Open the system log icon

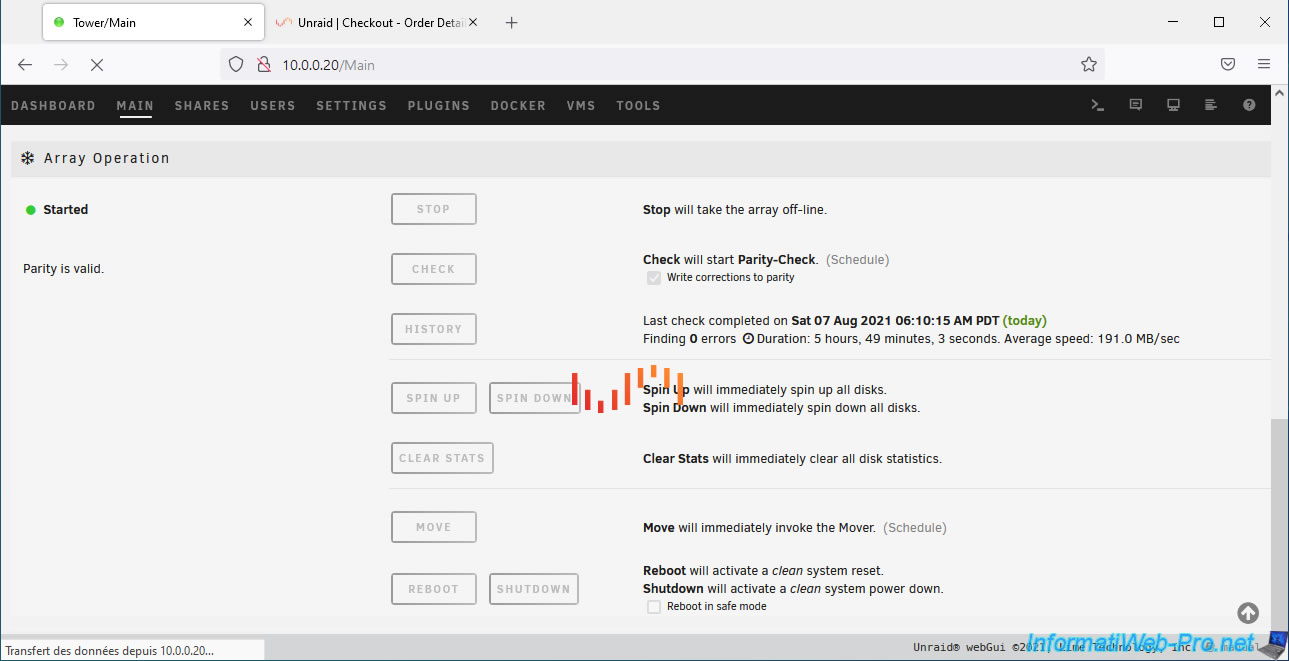tap(1211, 105)
